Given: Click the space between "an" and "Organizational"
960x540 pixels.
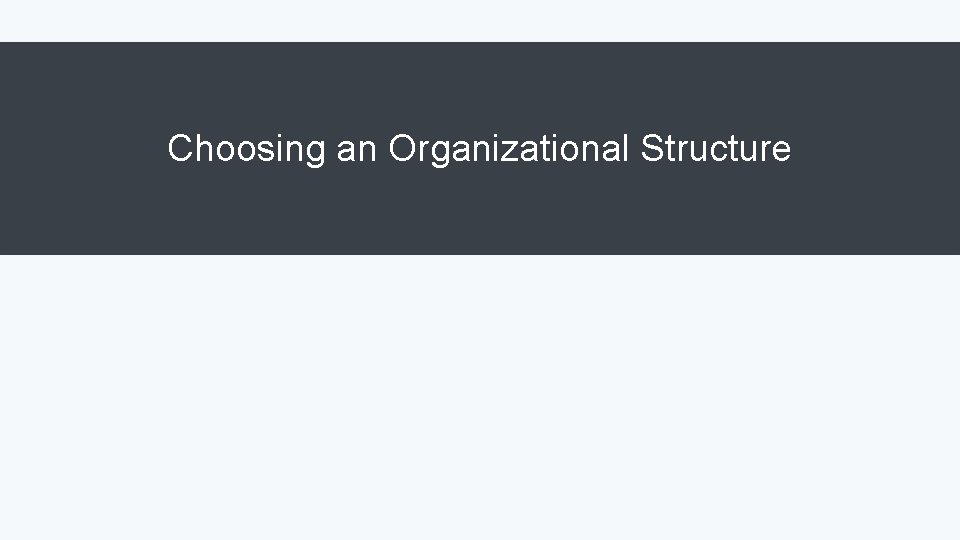Looking at the screenshot, I should tap(383, 149).
